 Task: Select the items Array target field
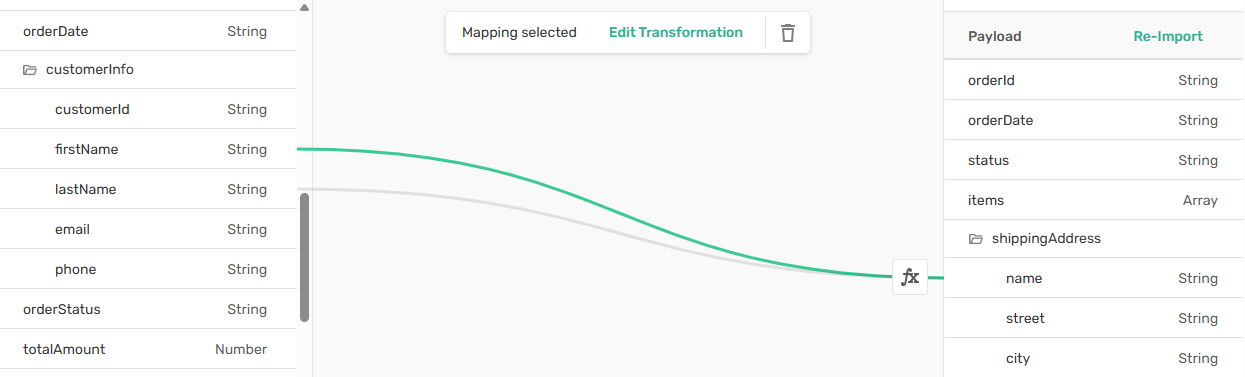[x=1094, y=200]
